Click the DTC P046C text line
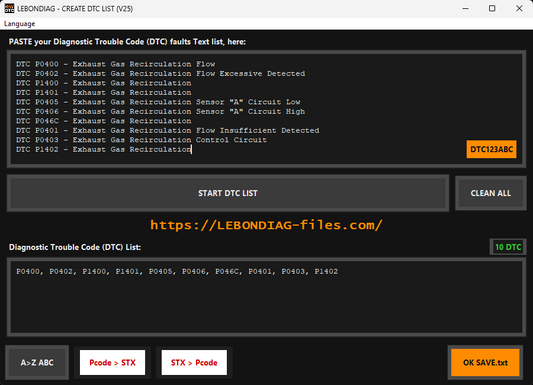 tap(104, 121)
